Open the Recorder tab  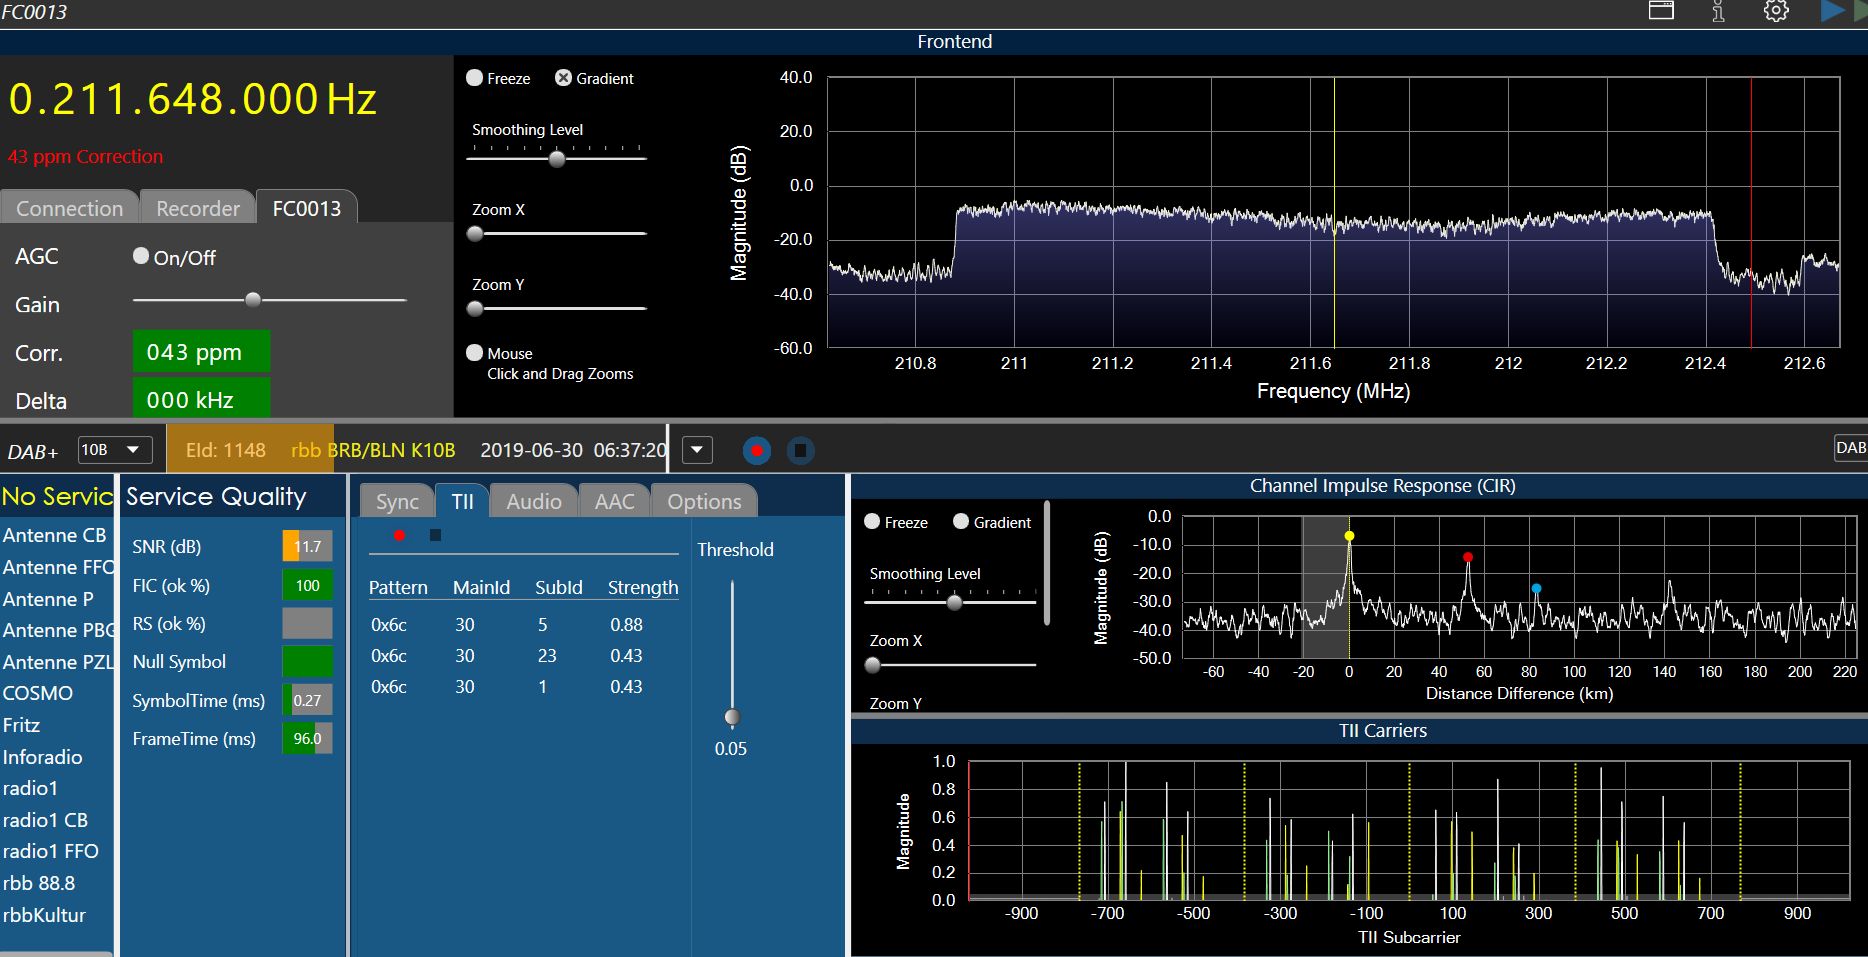click(198, 208)
